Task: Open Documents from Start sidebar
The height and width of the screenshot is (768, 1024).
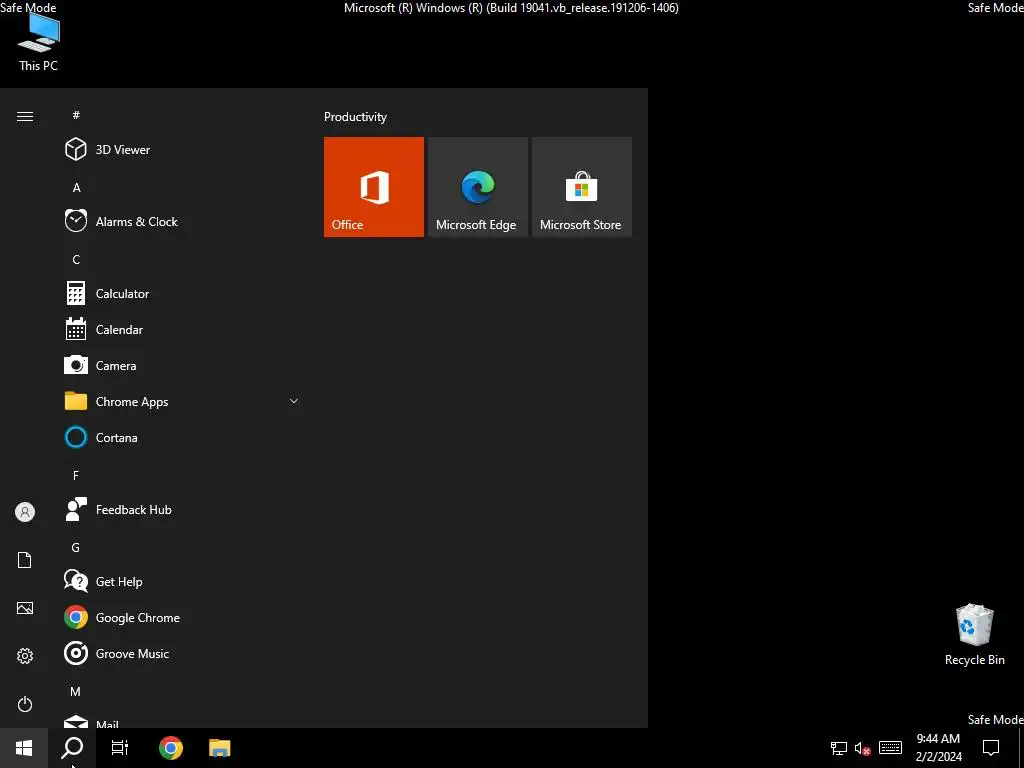Action: [25, 560]
